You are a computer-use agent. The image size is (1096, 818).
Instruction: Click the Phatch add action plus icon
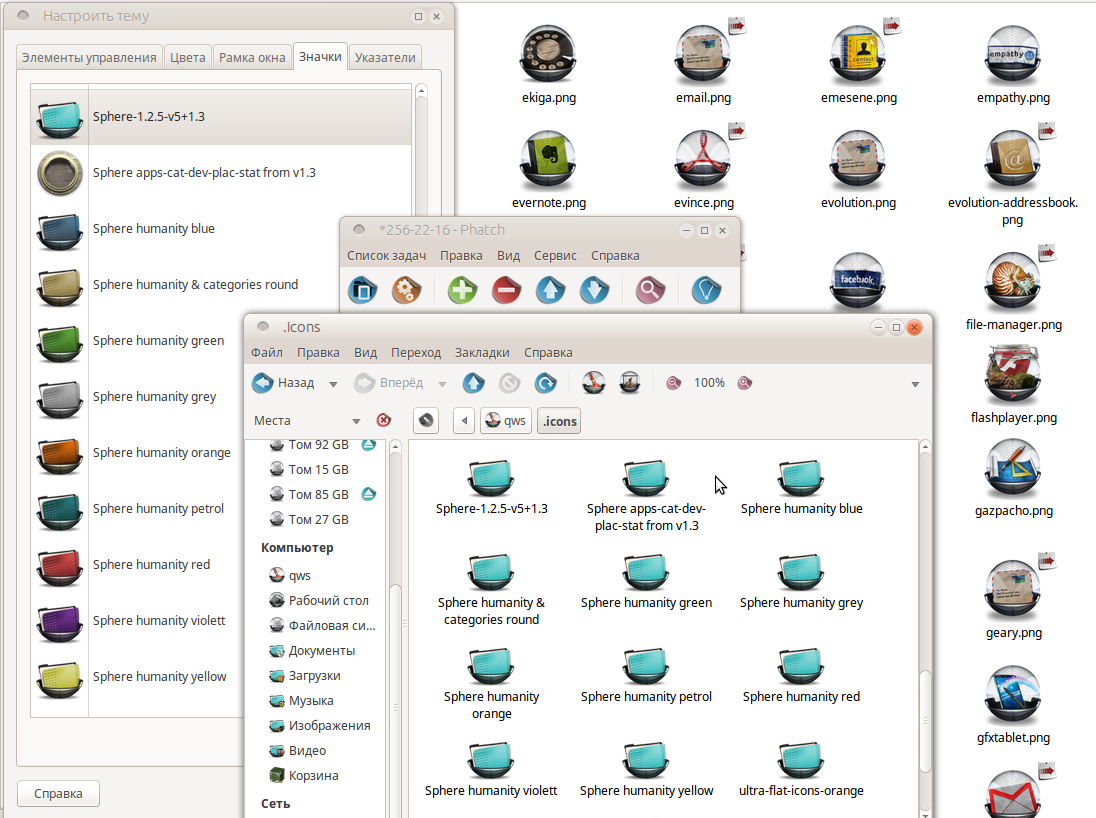[462, 289]
